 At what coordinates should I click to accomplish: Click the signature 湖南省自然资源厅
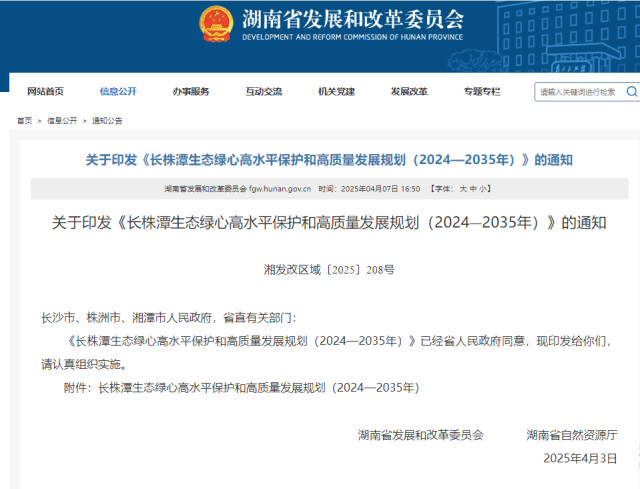(x=572, y=435)
